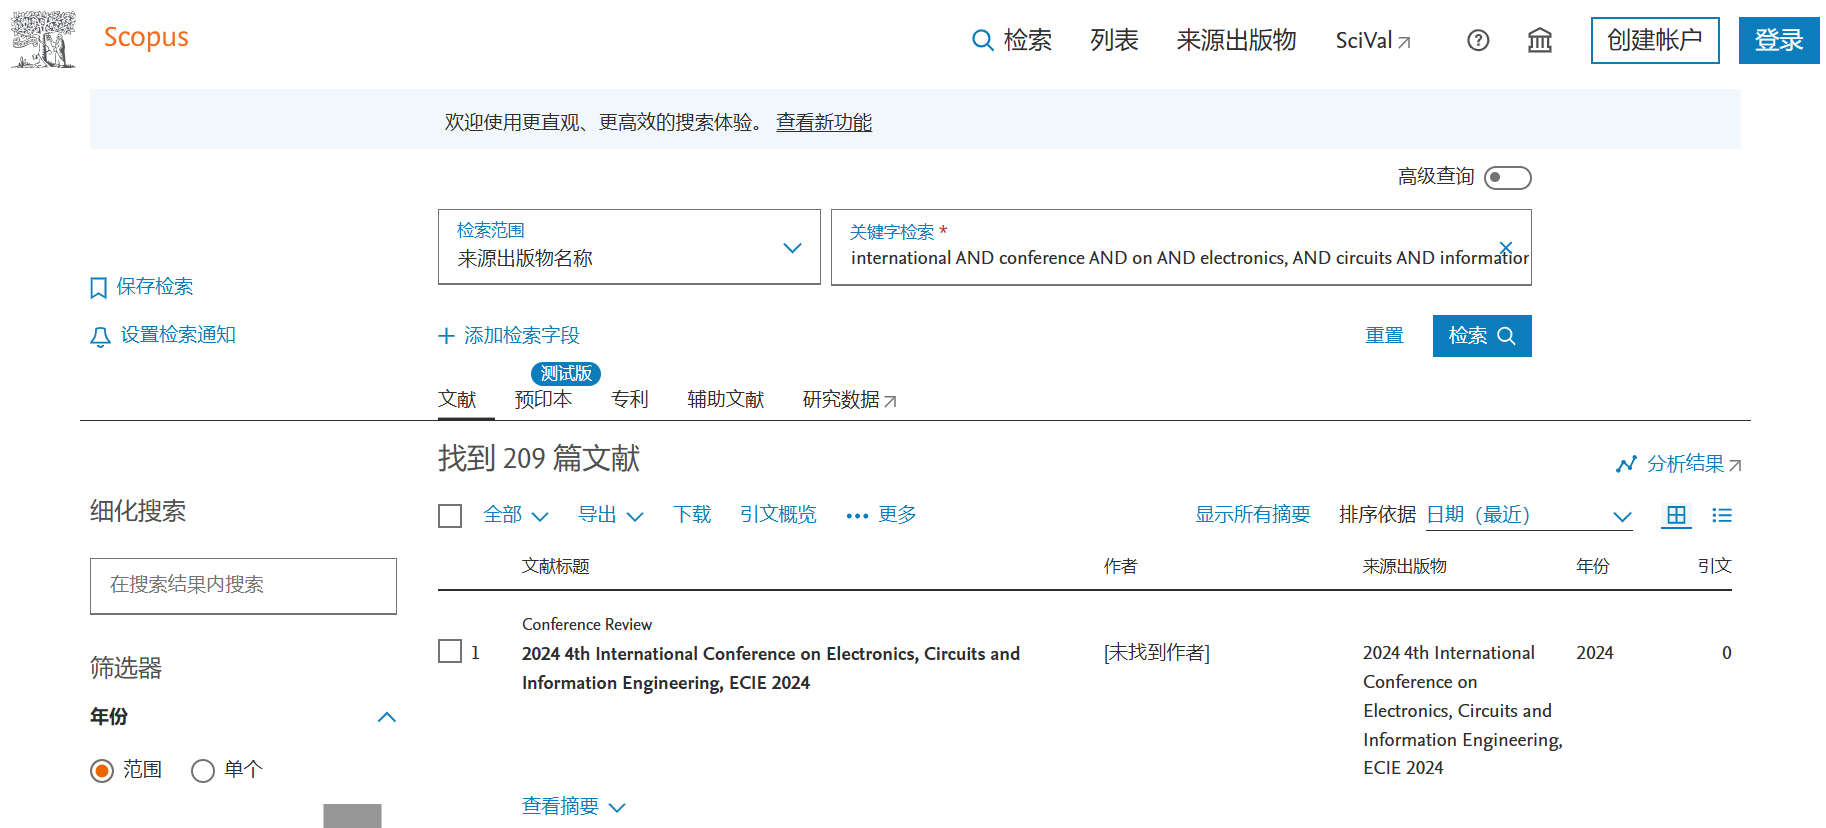Click the 创建帐户 button
Screen dimensions: 1826x828
click(1655, 40)
